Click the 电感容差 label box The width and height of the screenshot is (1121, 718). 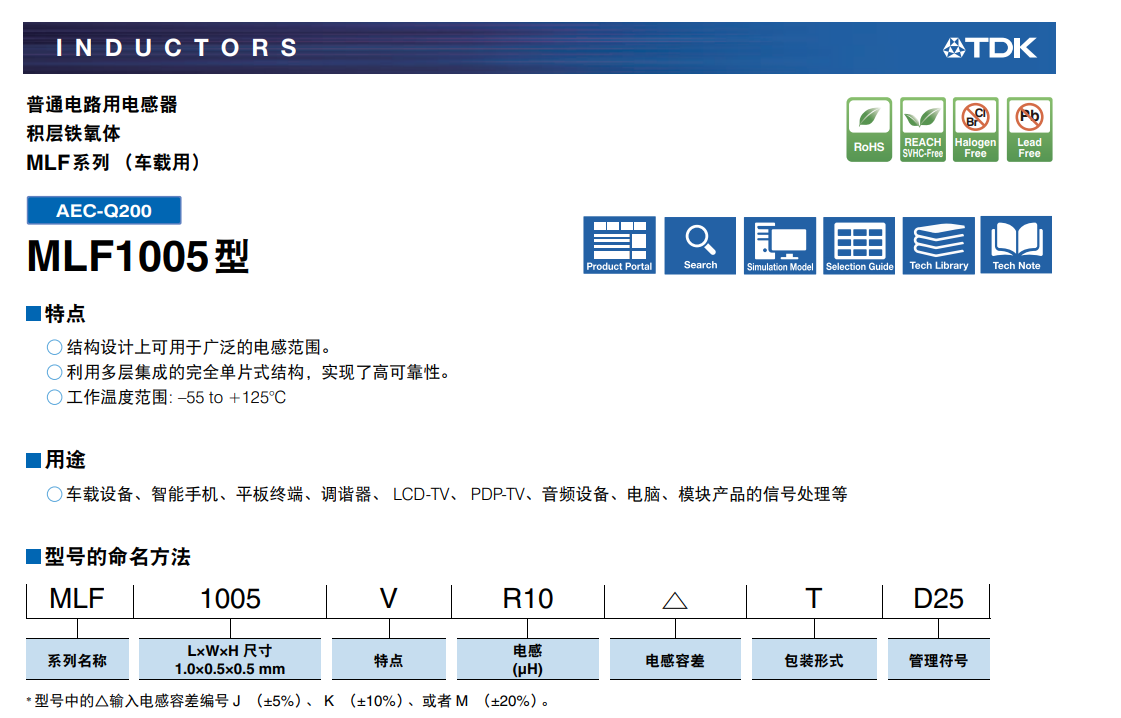[675, 659]
